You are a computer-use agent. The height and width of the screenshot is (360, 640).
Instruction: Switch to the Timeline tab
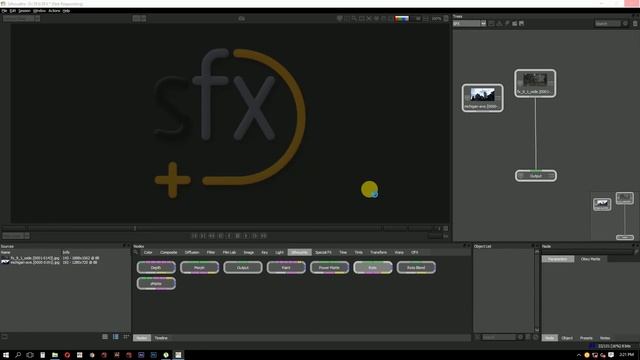[x=161, y=338]
